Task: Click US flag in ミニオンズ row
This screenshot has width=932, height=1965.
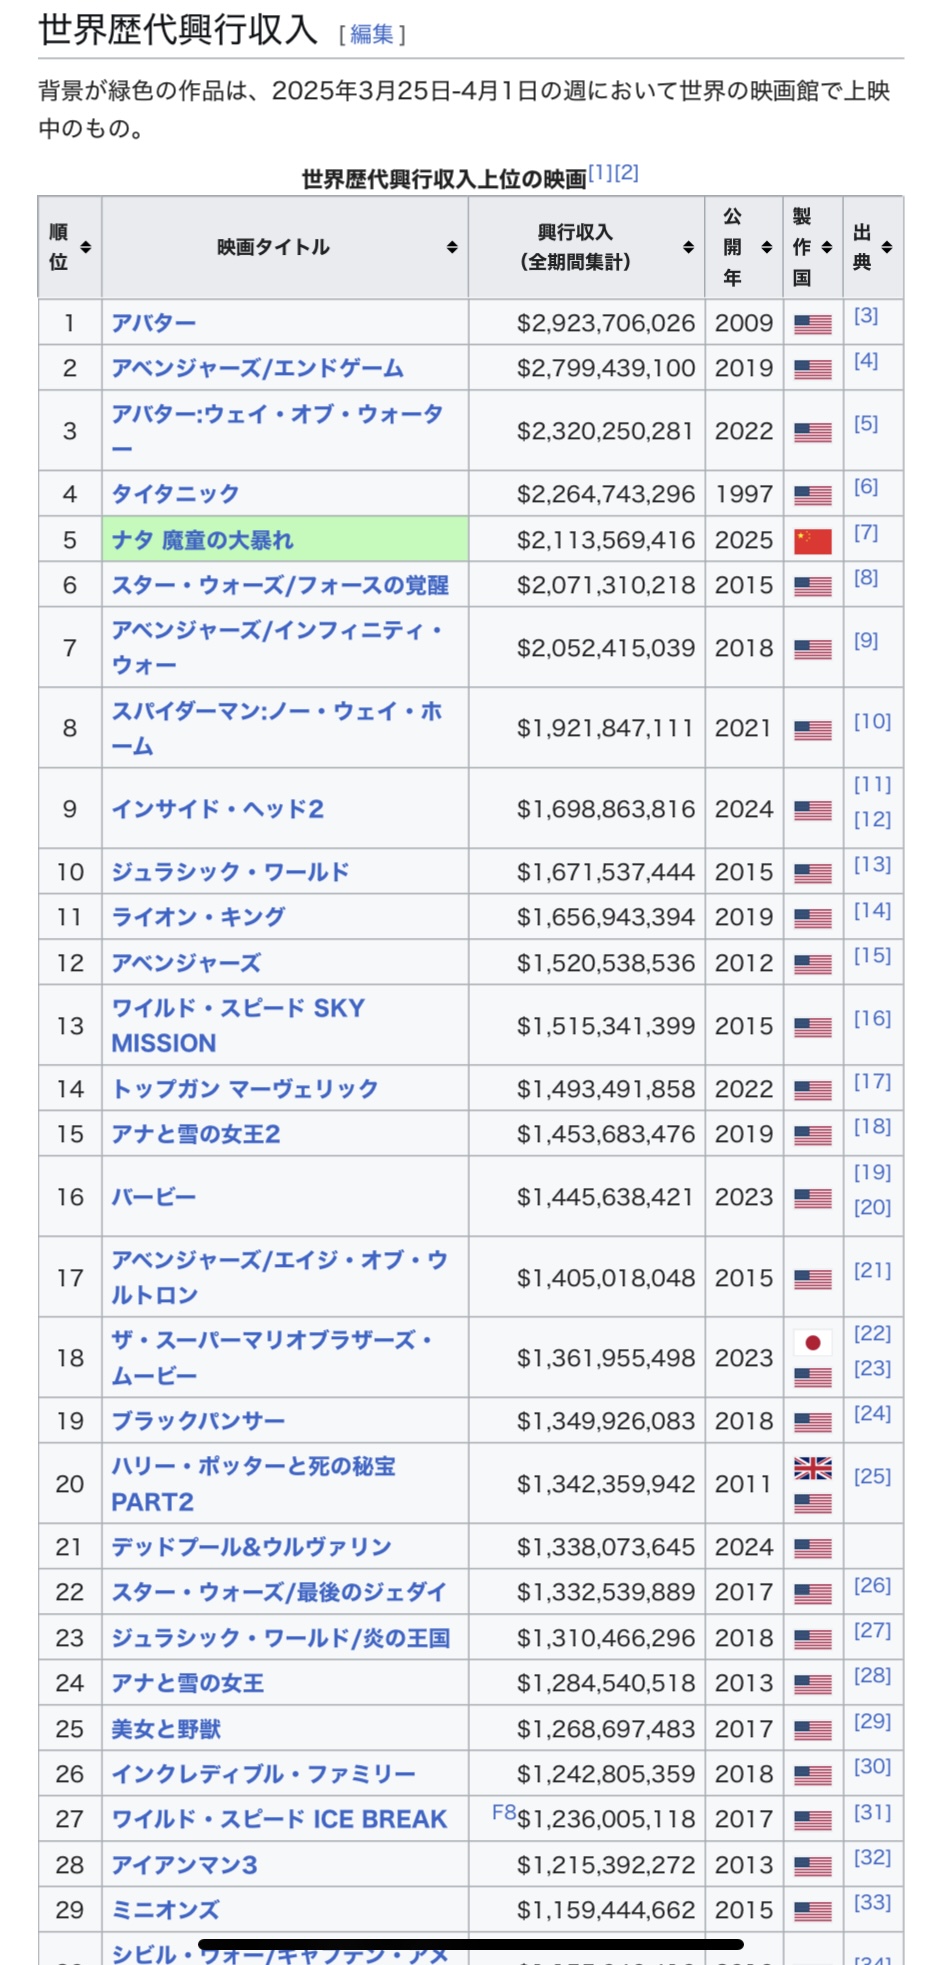Action: click(x=812, y=1911)
